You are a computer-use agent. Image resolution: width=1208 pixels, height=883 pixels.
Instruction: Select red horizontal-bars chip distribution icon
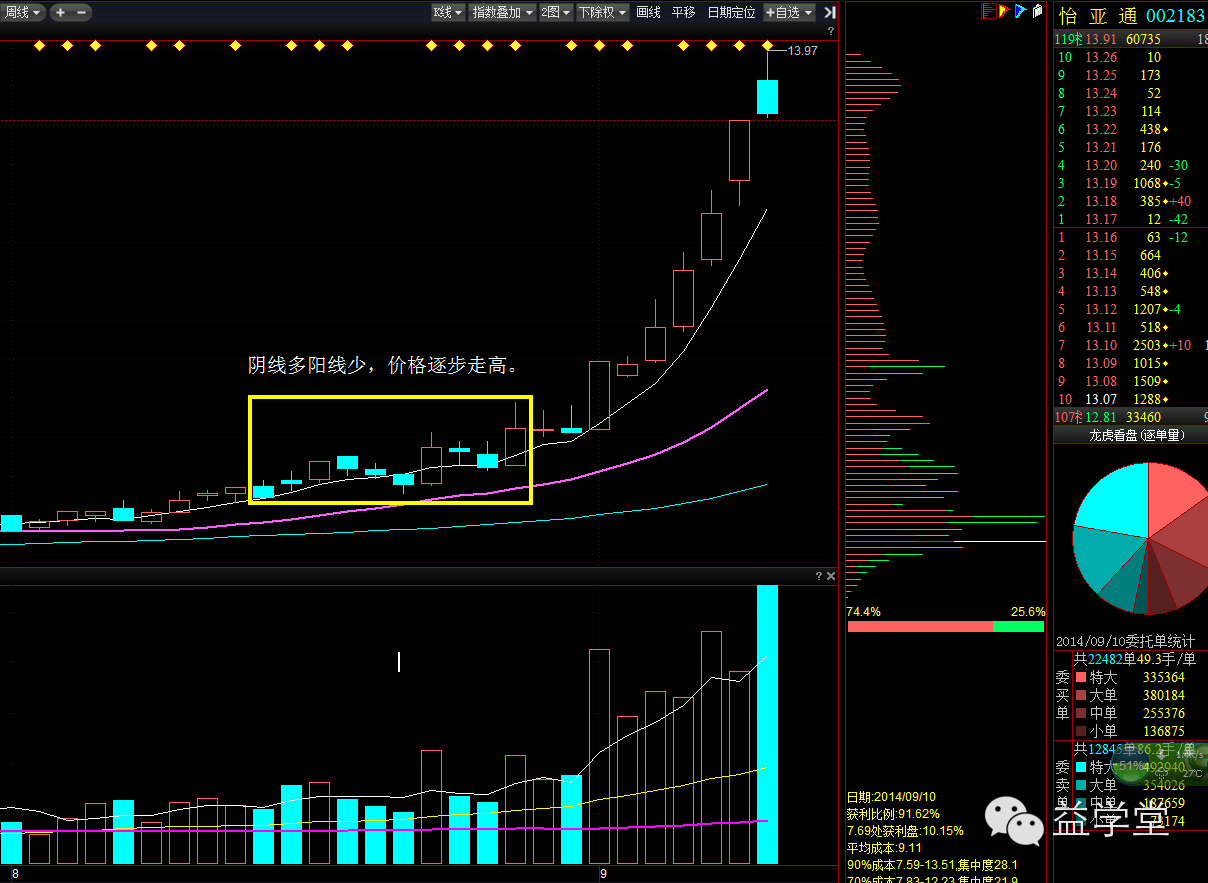989,11
